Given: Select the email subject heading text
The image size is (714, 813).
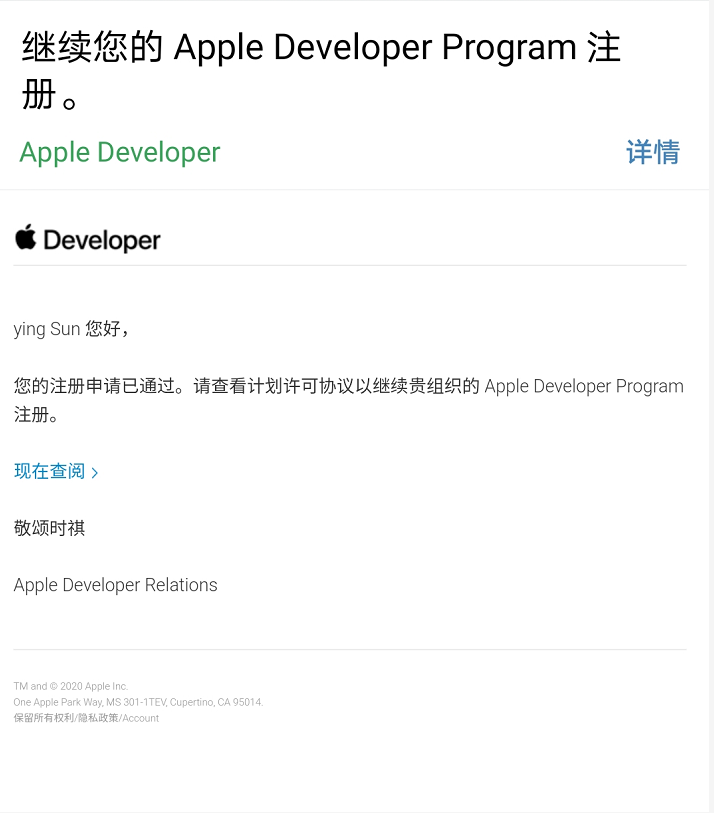Looking at the screenshot, I should pos(321,69).
